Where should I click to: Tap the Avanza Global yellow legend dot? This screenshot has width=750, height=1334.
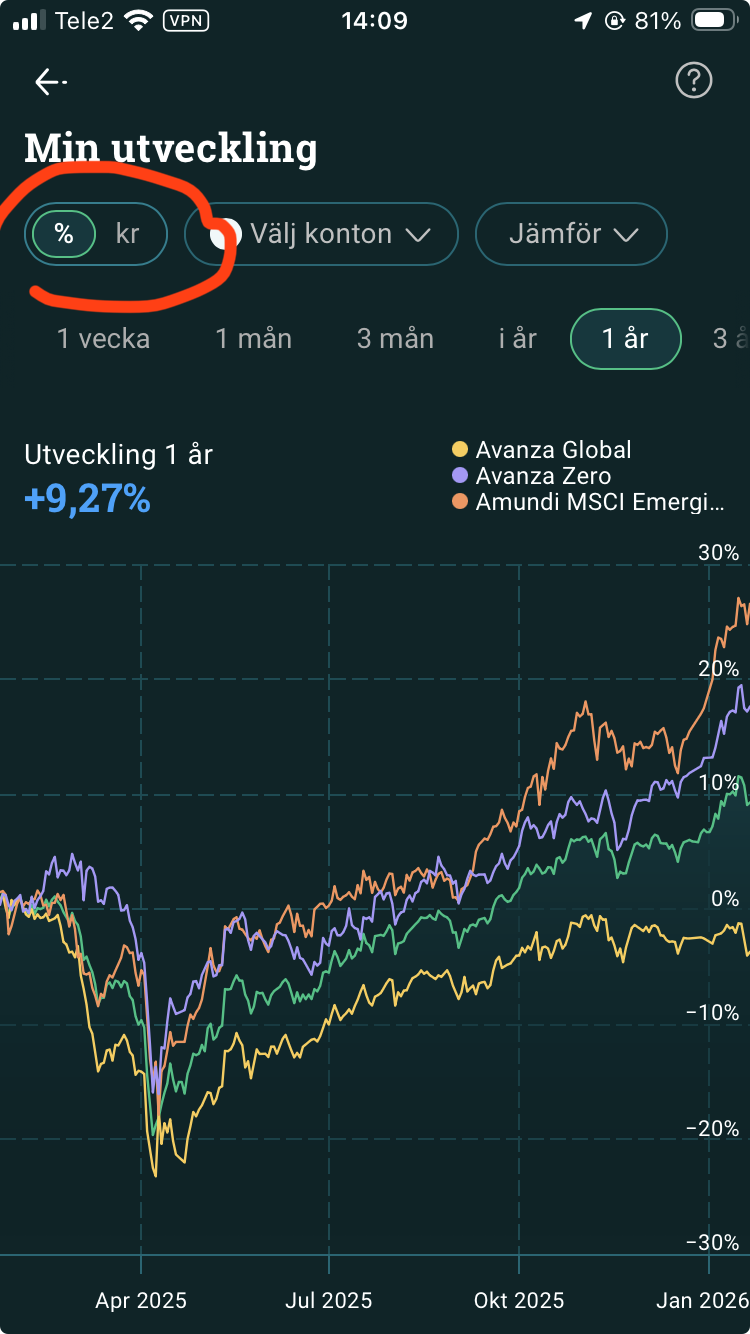460,450
